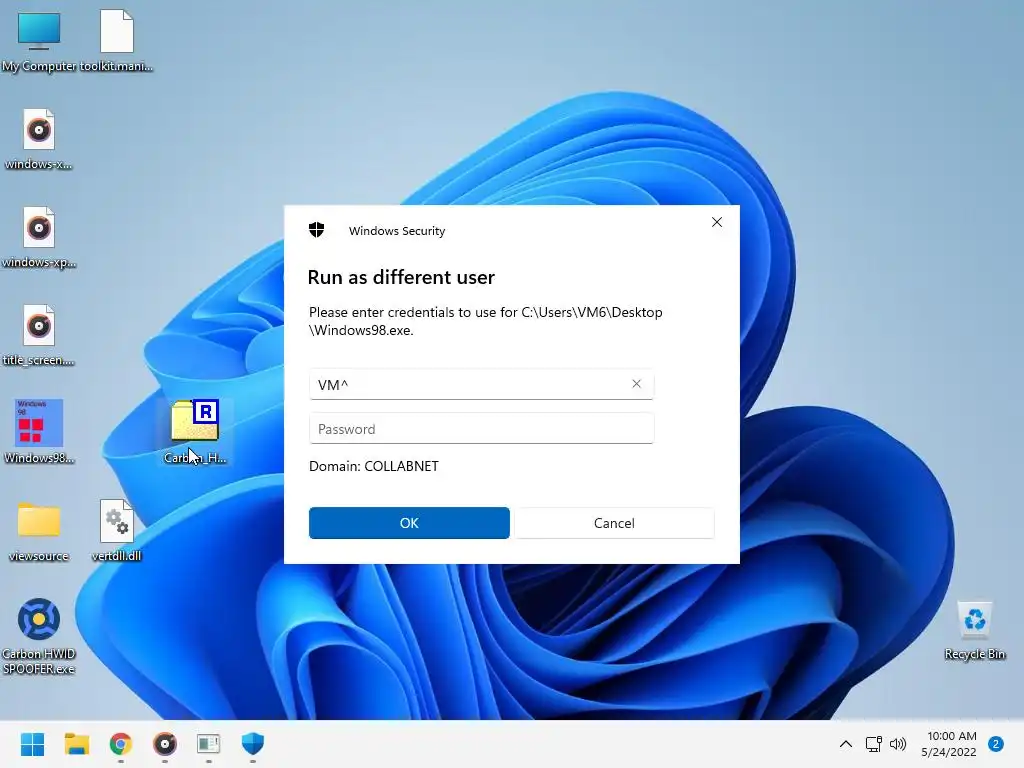Open network status tray icon
The height and width of the screenshot is (768, 1024).
874,744
